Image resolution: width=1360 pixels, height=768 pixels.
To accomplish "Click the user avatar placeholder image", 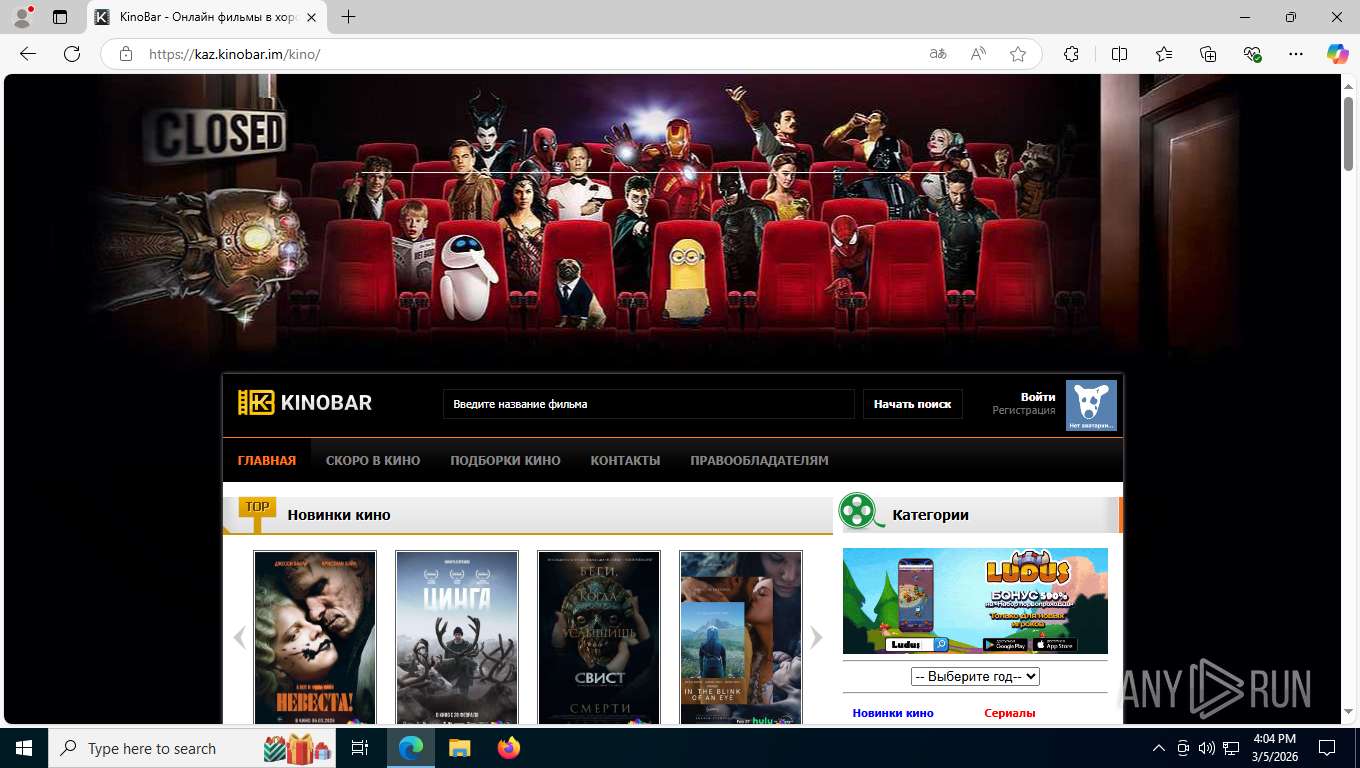I will (x=1091, y=405).
